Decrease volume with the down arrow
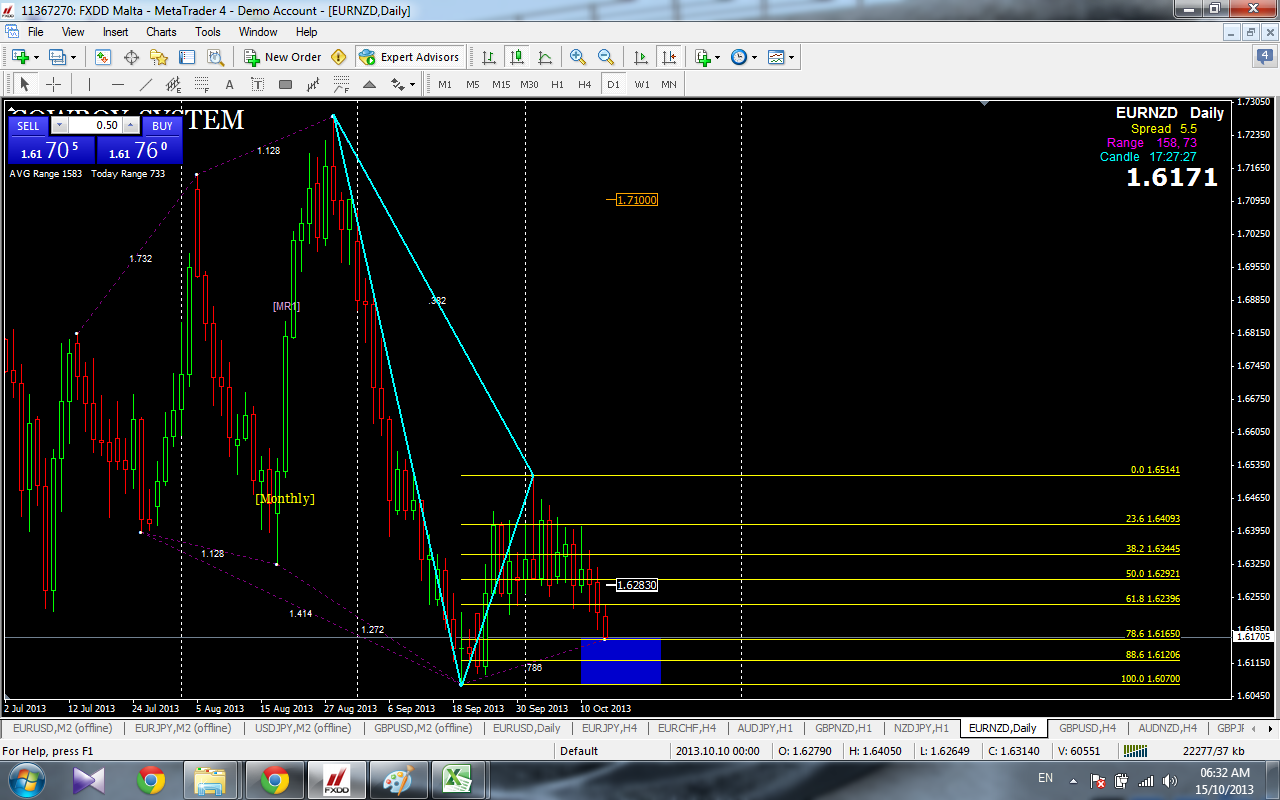The image size is (1280, 800). [59, 125]
